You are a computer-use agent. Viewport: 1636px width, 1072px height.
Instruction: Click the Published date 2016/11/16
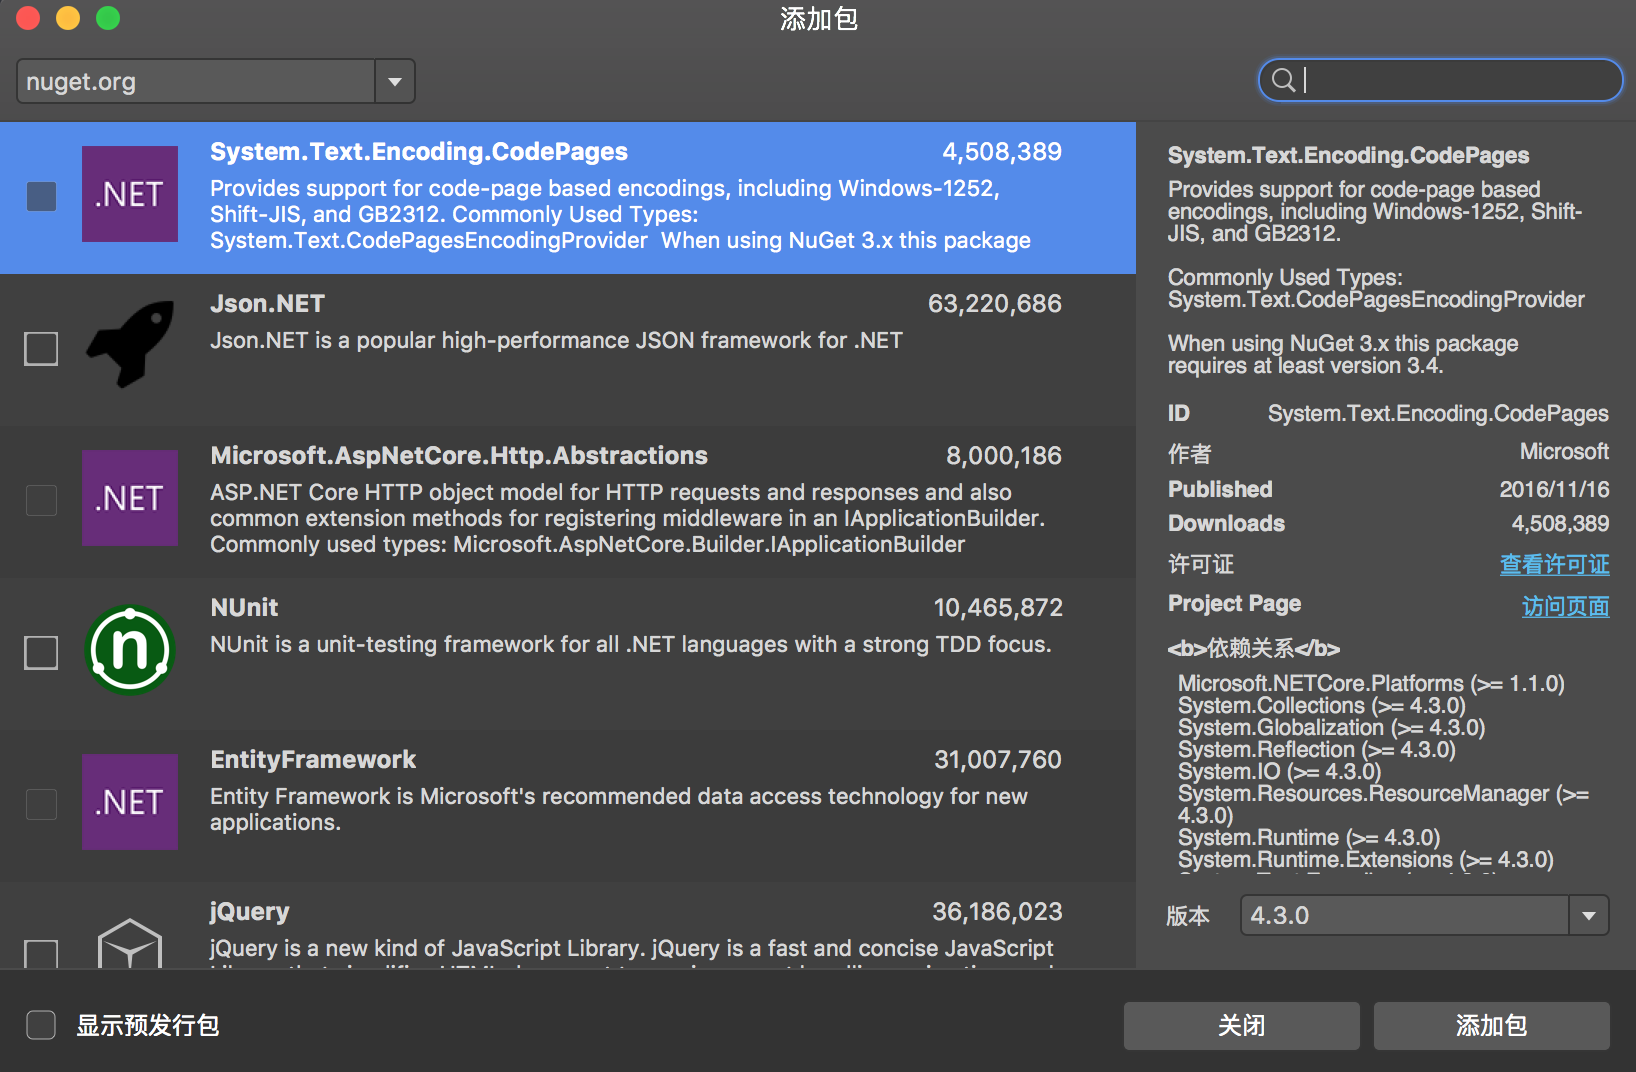[1554, 489]
